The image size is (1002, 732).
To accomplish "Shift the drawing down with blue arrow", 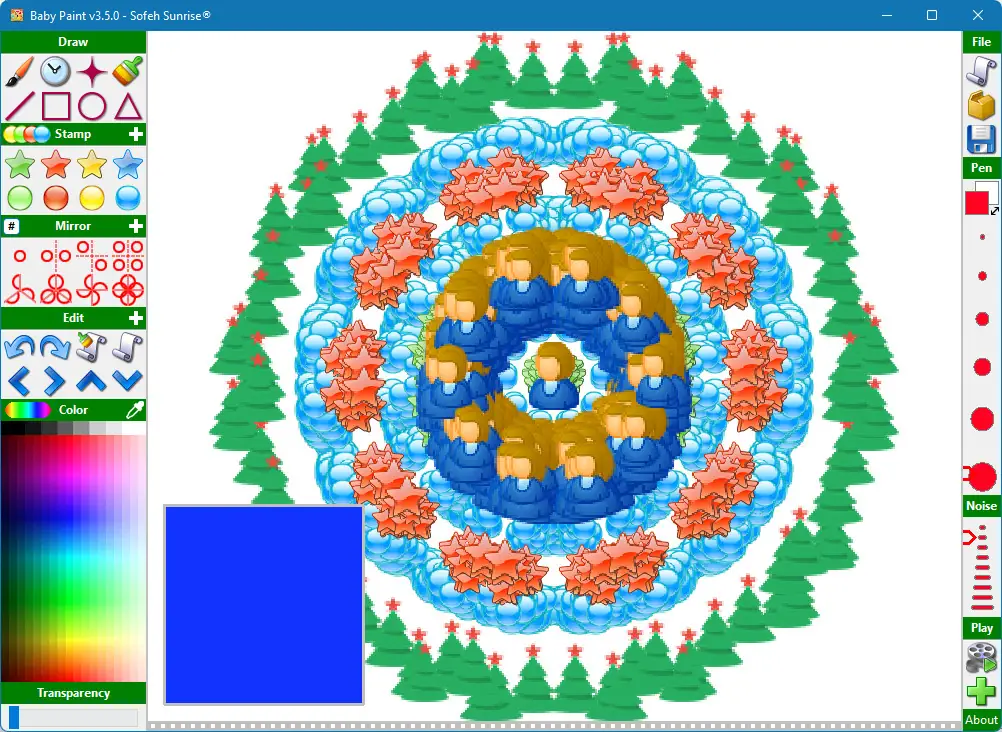I will pos(128,381).
